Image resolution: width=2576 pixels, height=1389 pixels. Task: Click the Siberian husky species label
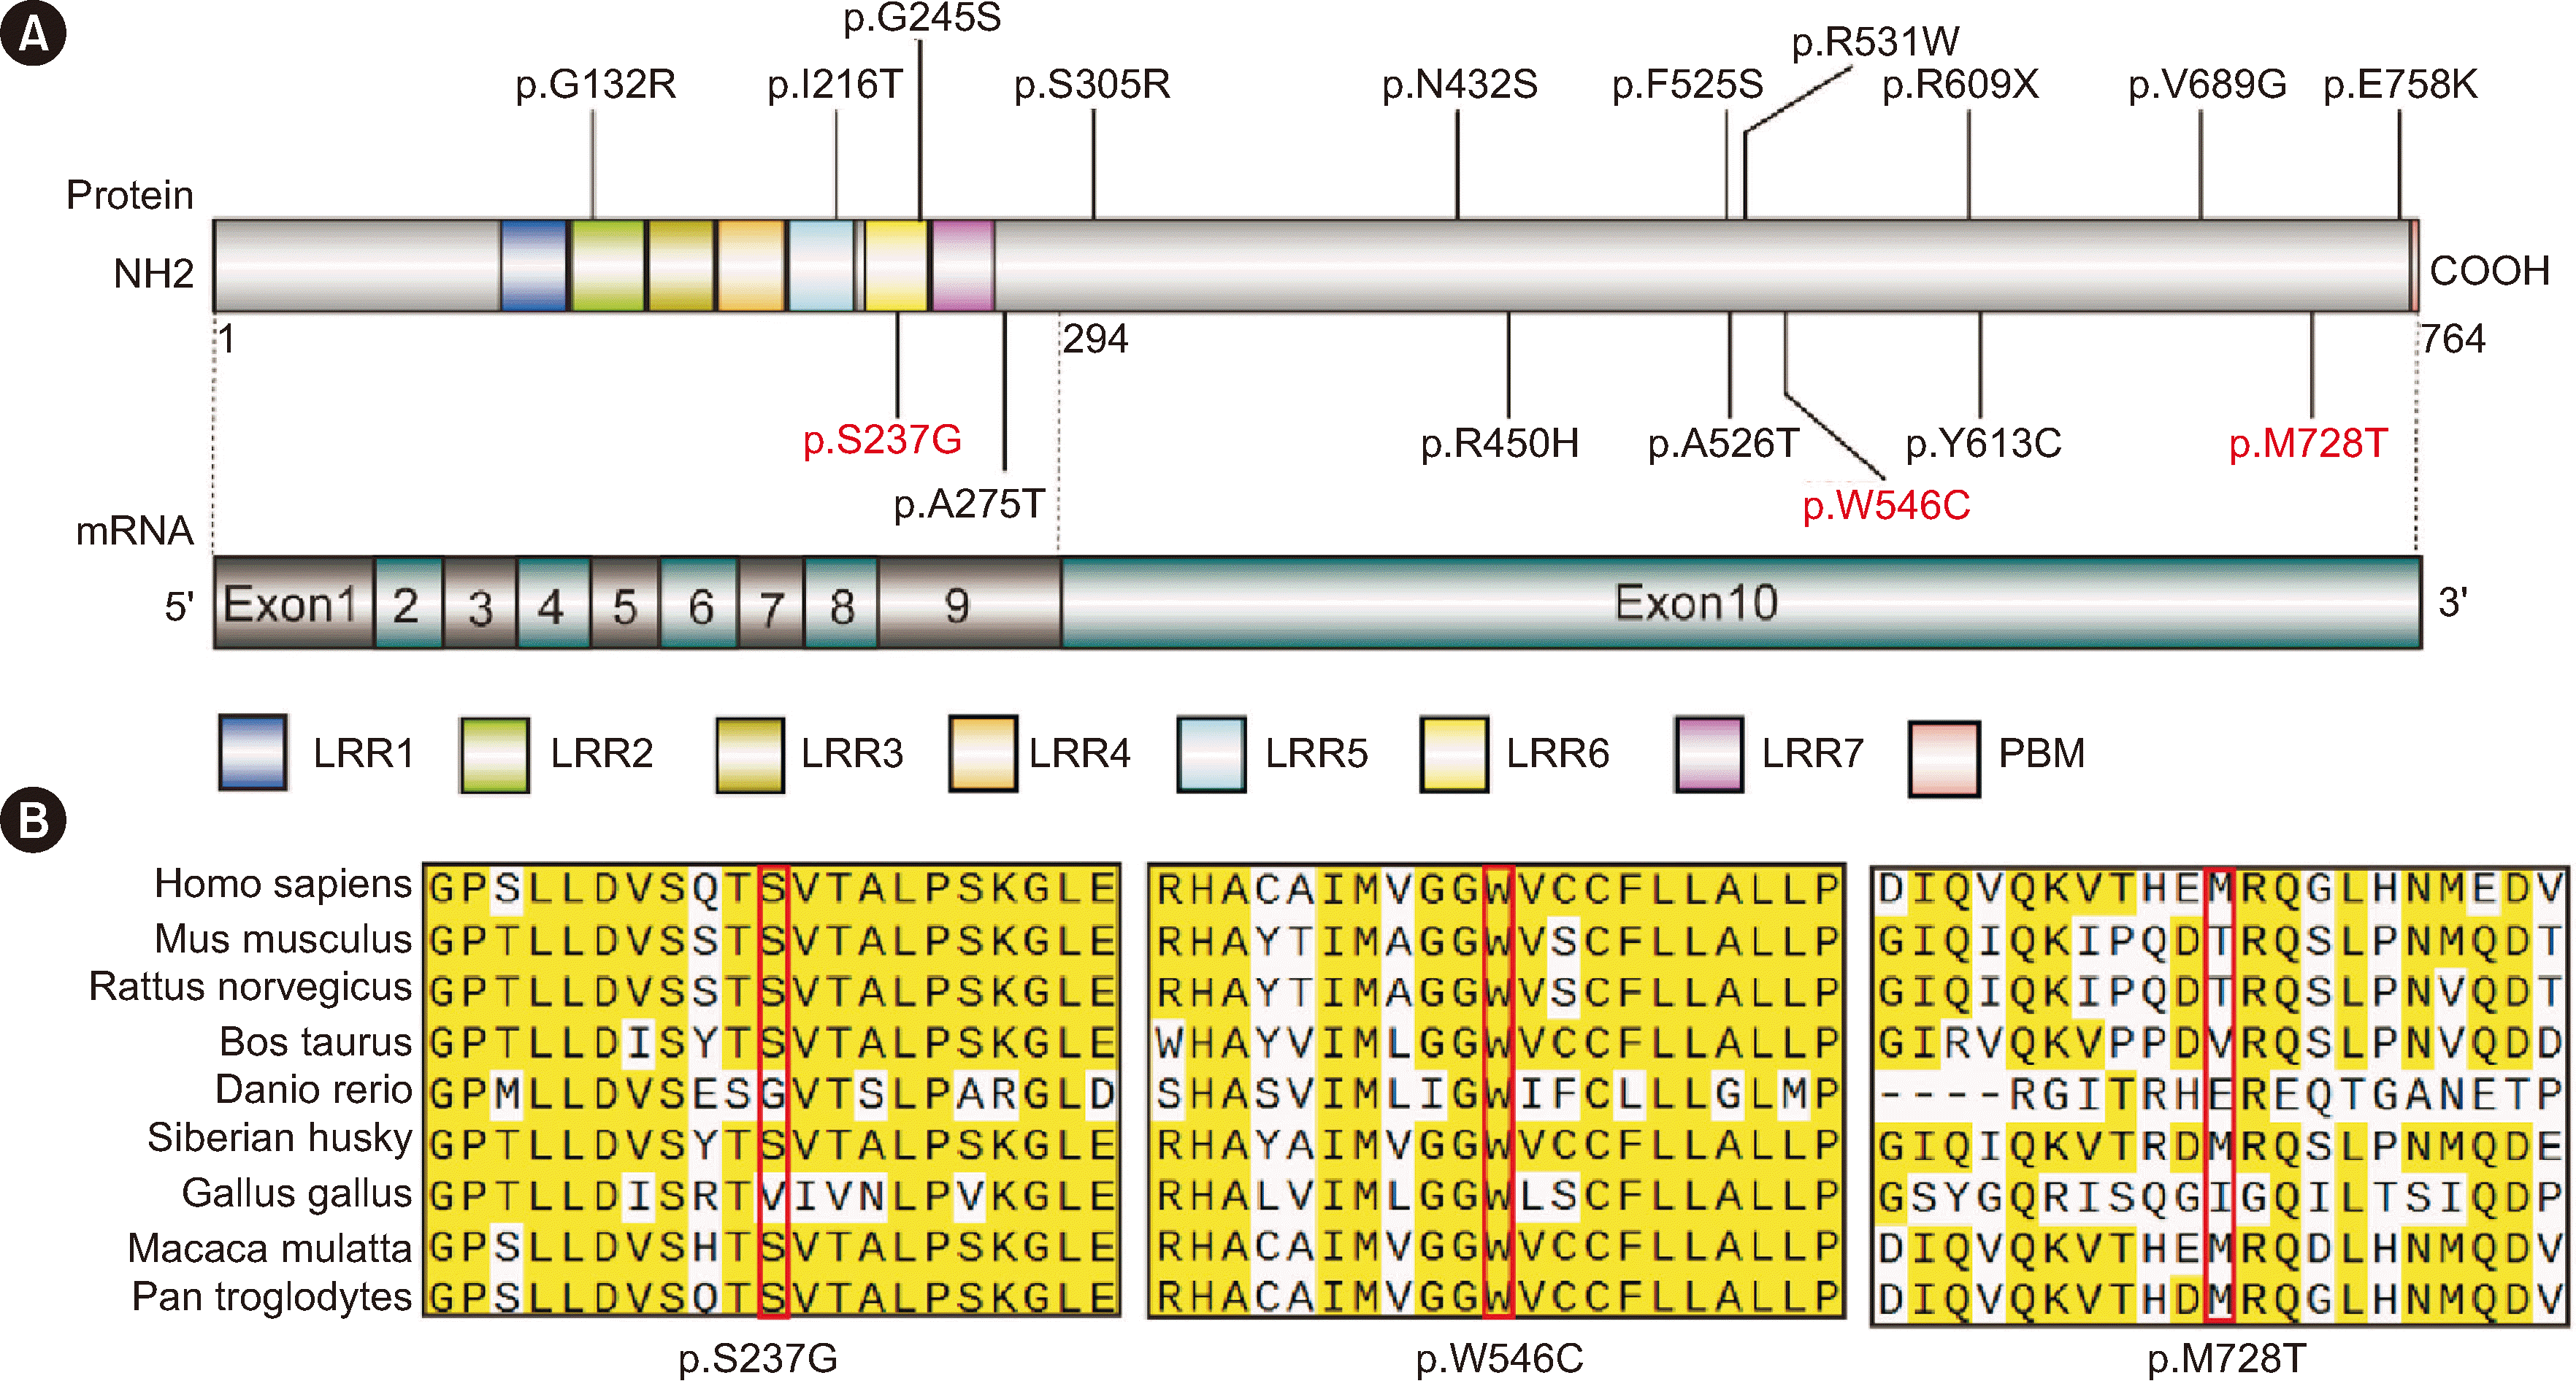(280, 1138)
